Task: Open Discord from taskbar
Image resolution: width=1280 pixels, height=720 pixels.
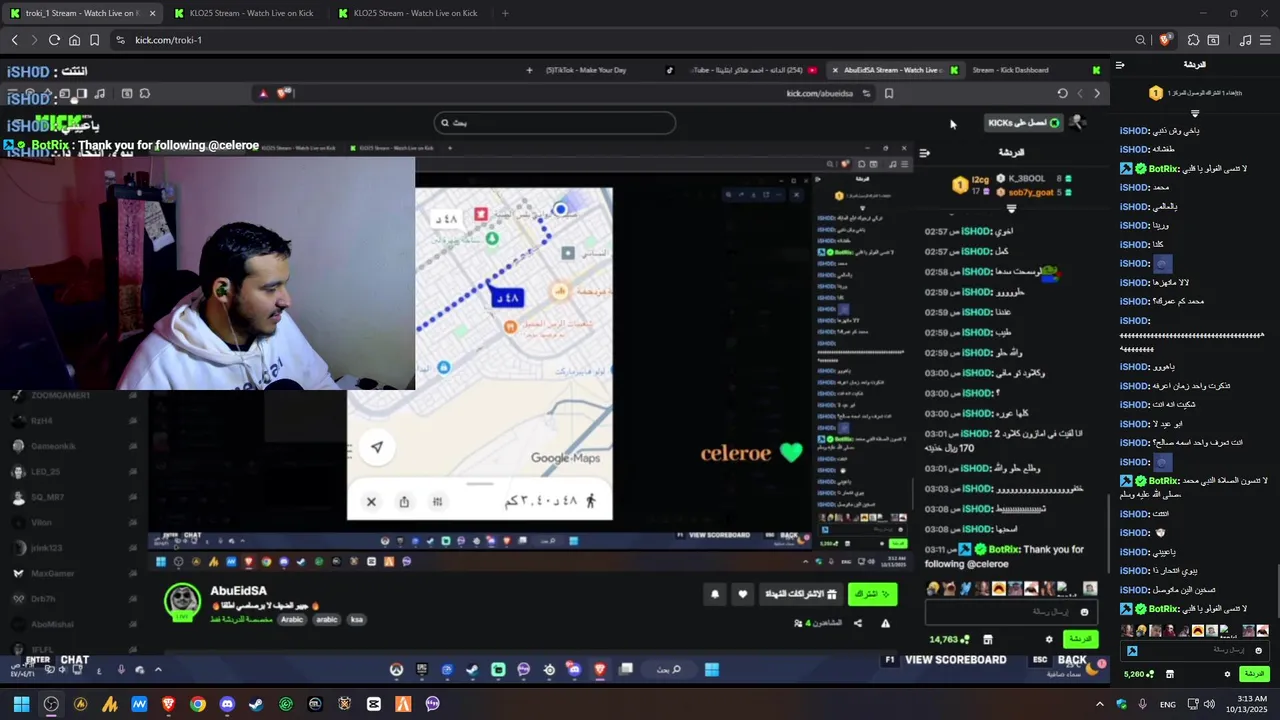Action: [x=227, y=704]
